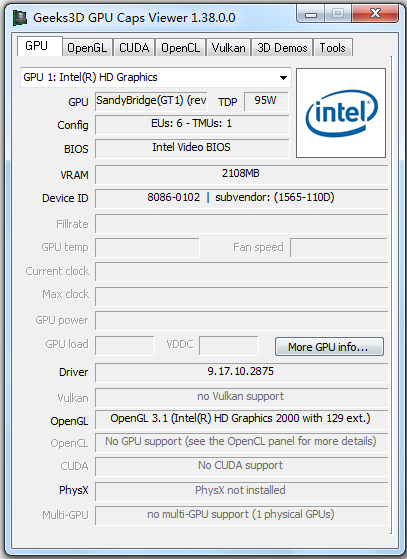This screenshot has width=407, height=559.
Task: Click the 'BIOS' label
Action: [76, 149]
